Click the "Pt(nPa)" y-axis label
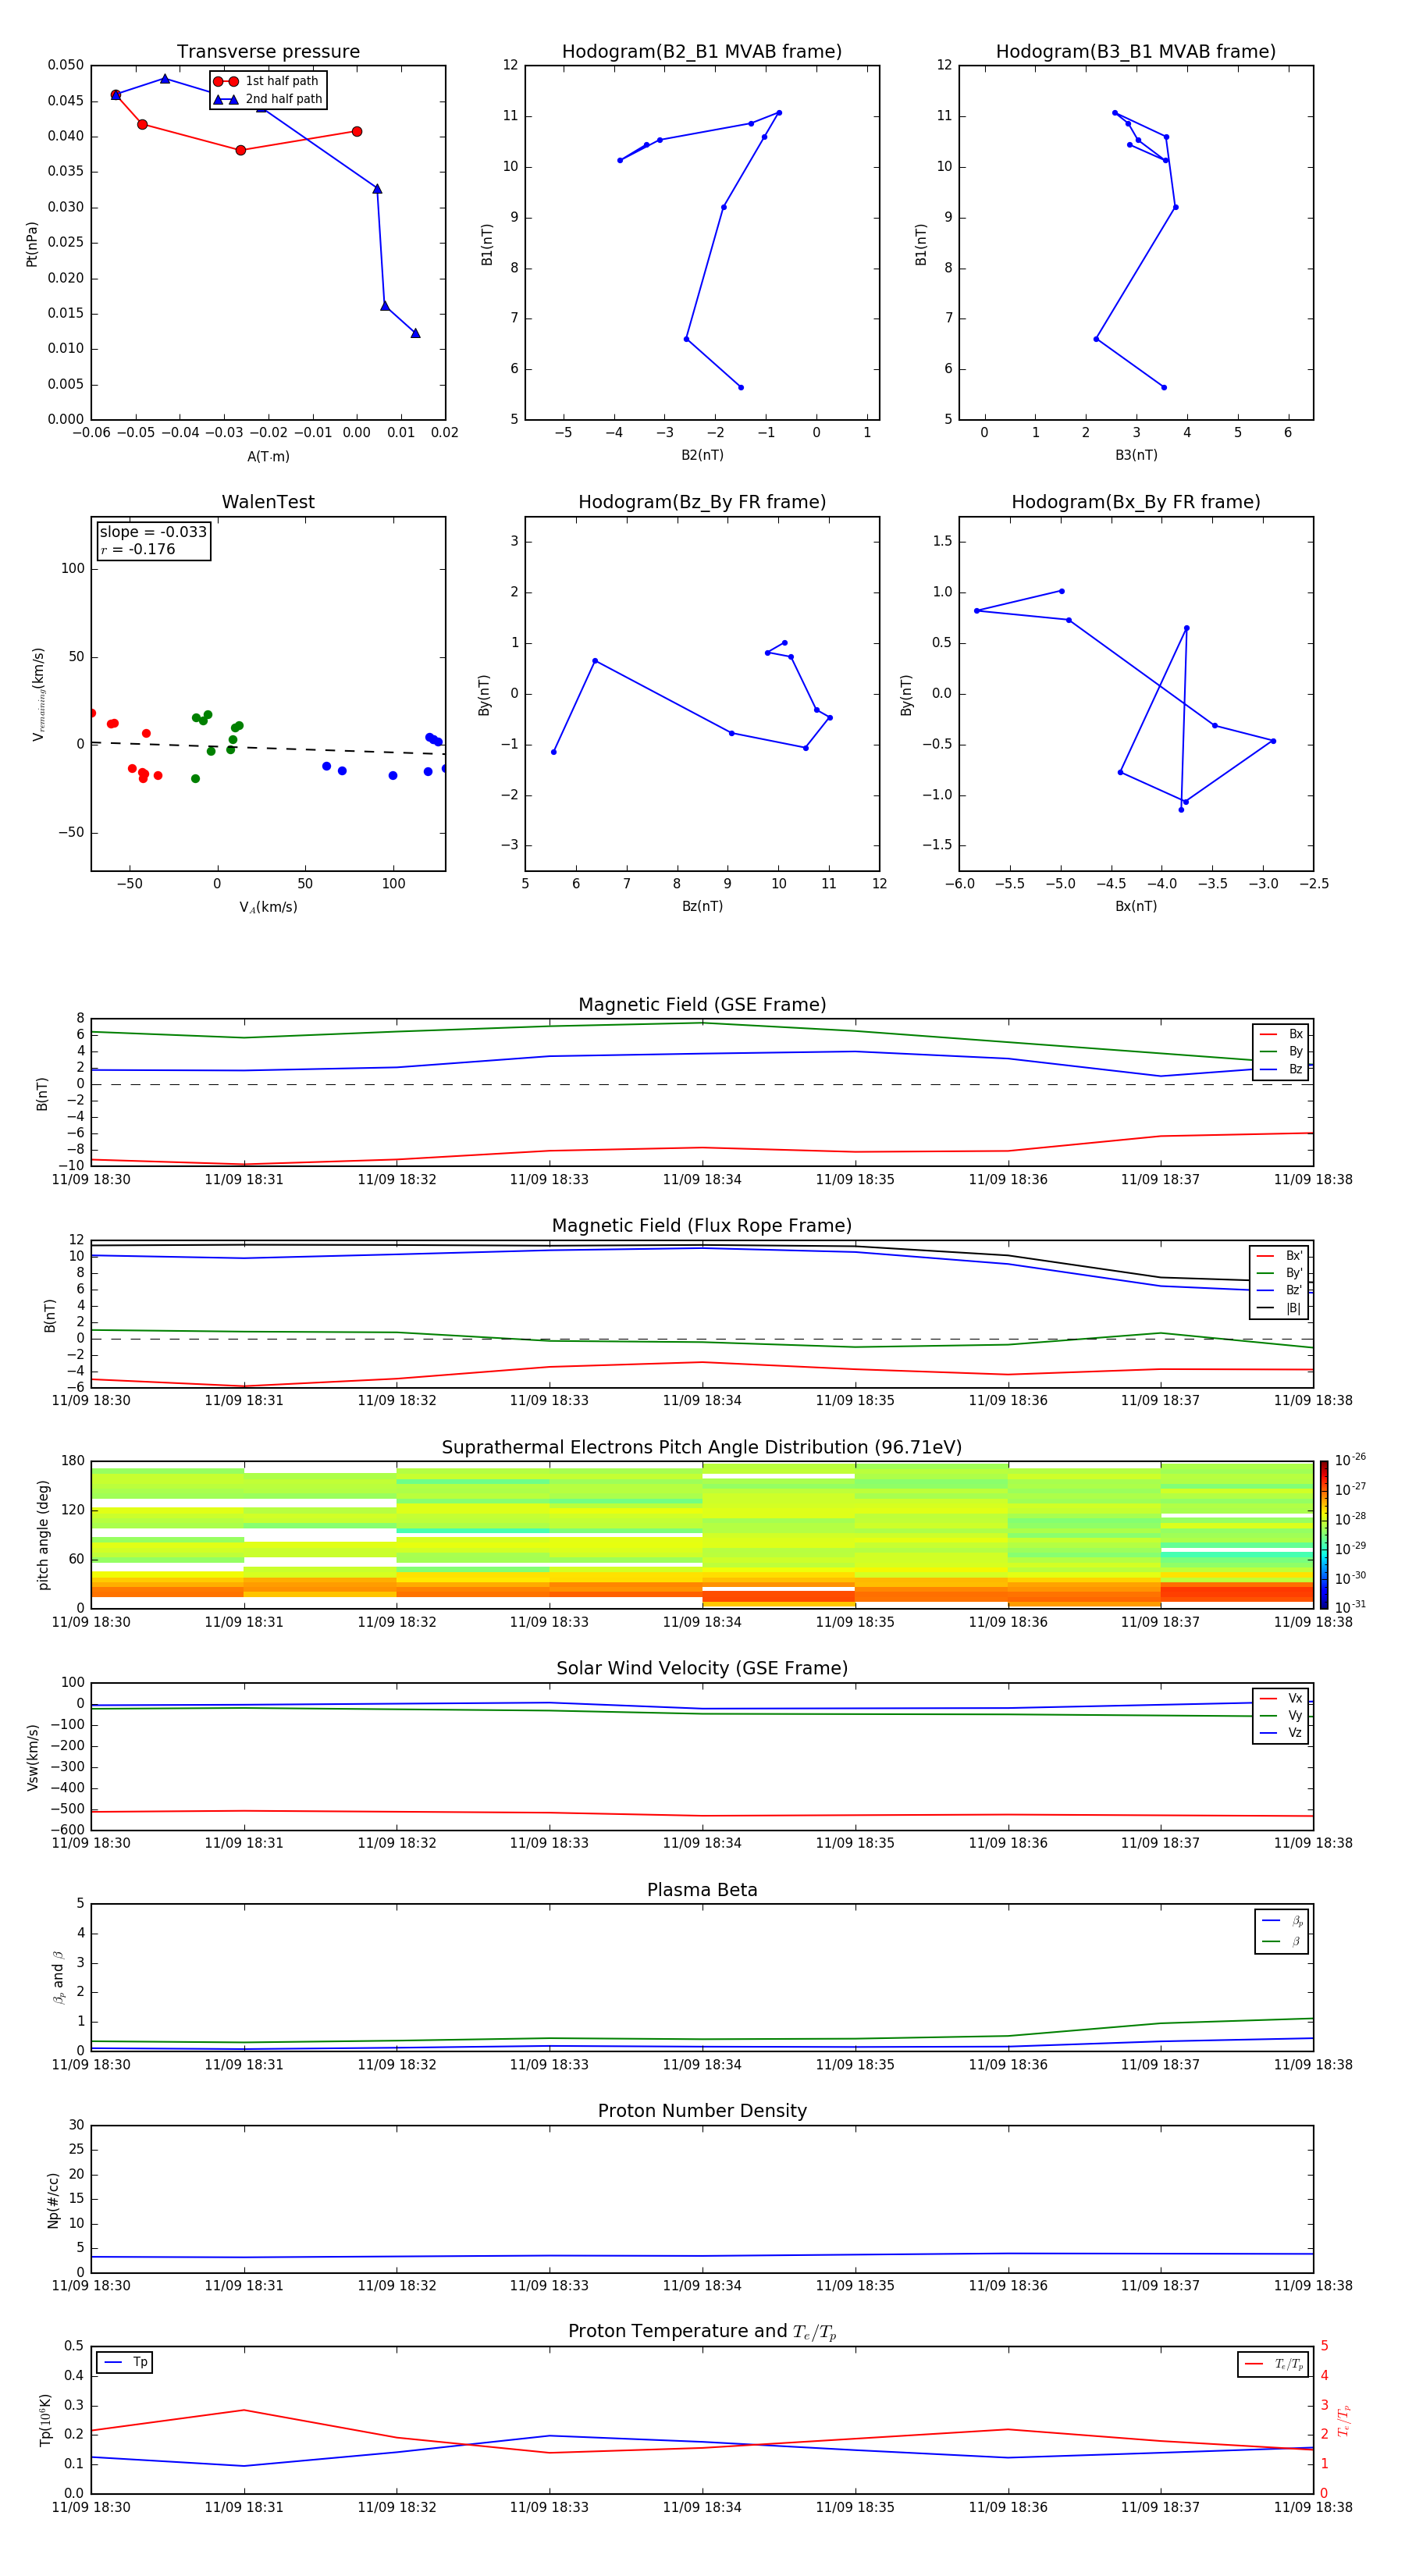The image size is (1405, 2576). [x=32, y=244]
